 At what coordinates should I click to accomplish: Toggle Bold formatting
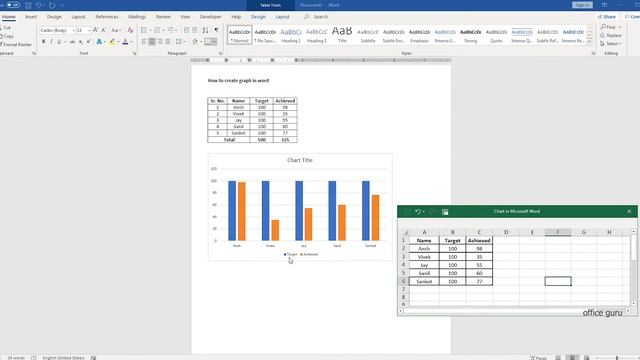[44, 42]
